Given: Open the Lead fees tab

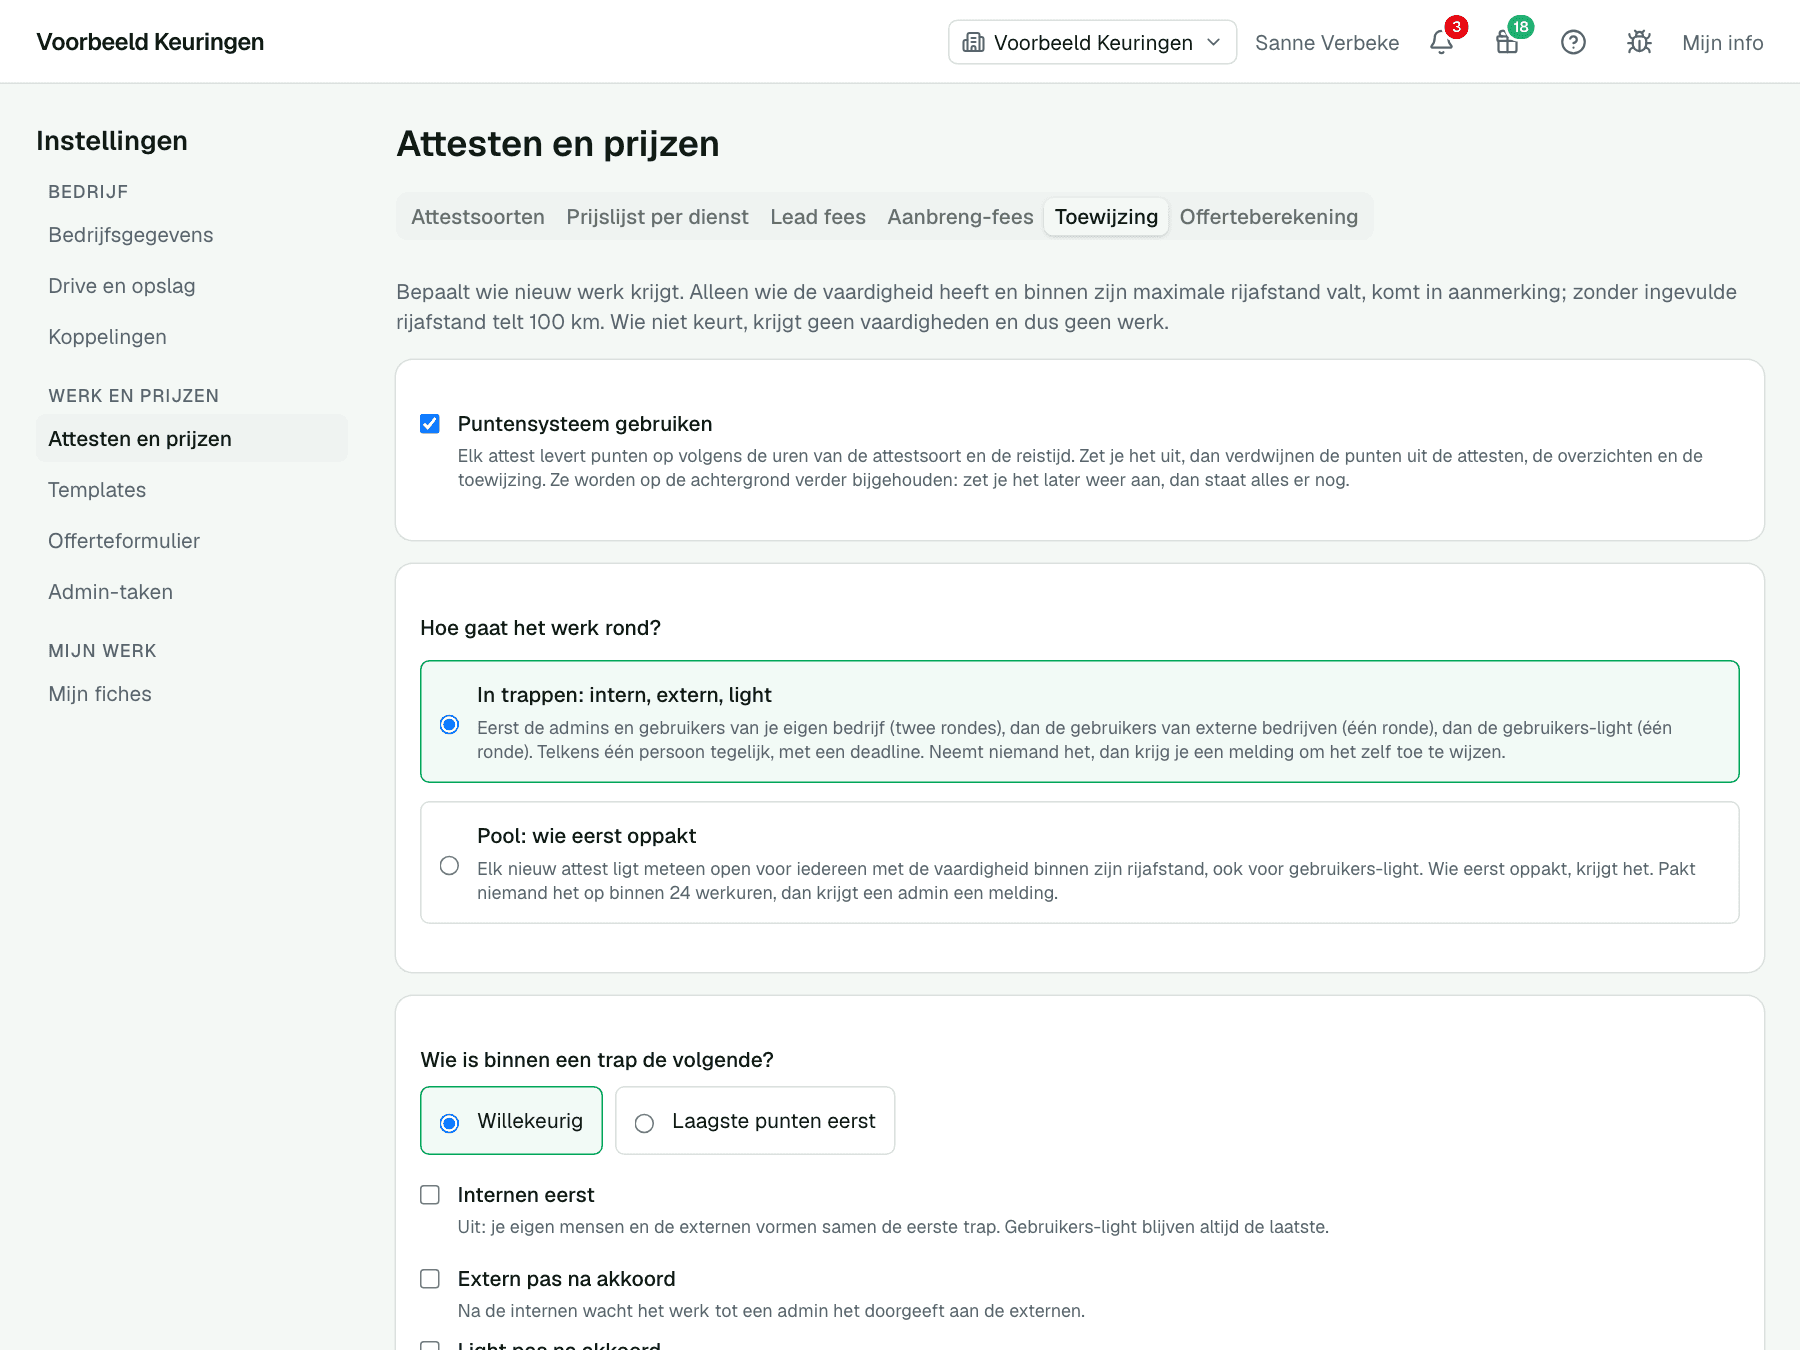Looking at the screenshot, I should coord(818,217).
